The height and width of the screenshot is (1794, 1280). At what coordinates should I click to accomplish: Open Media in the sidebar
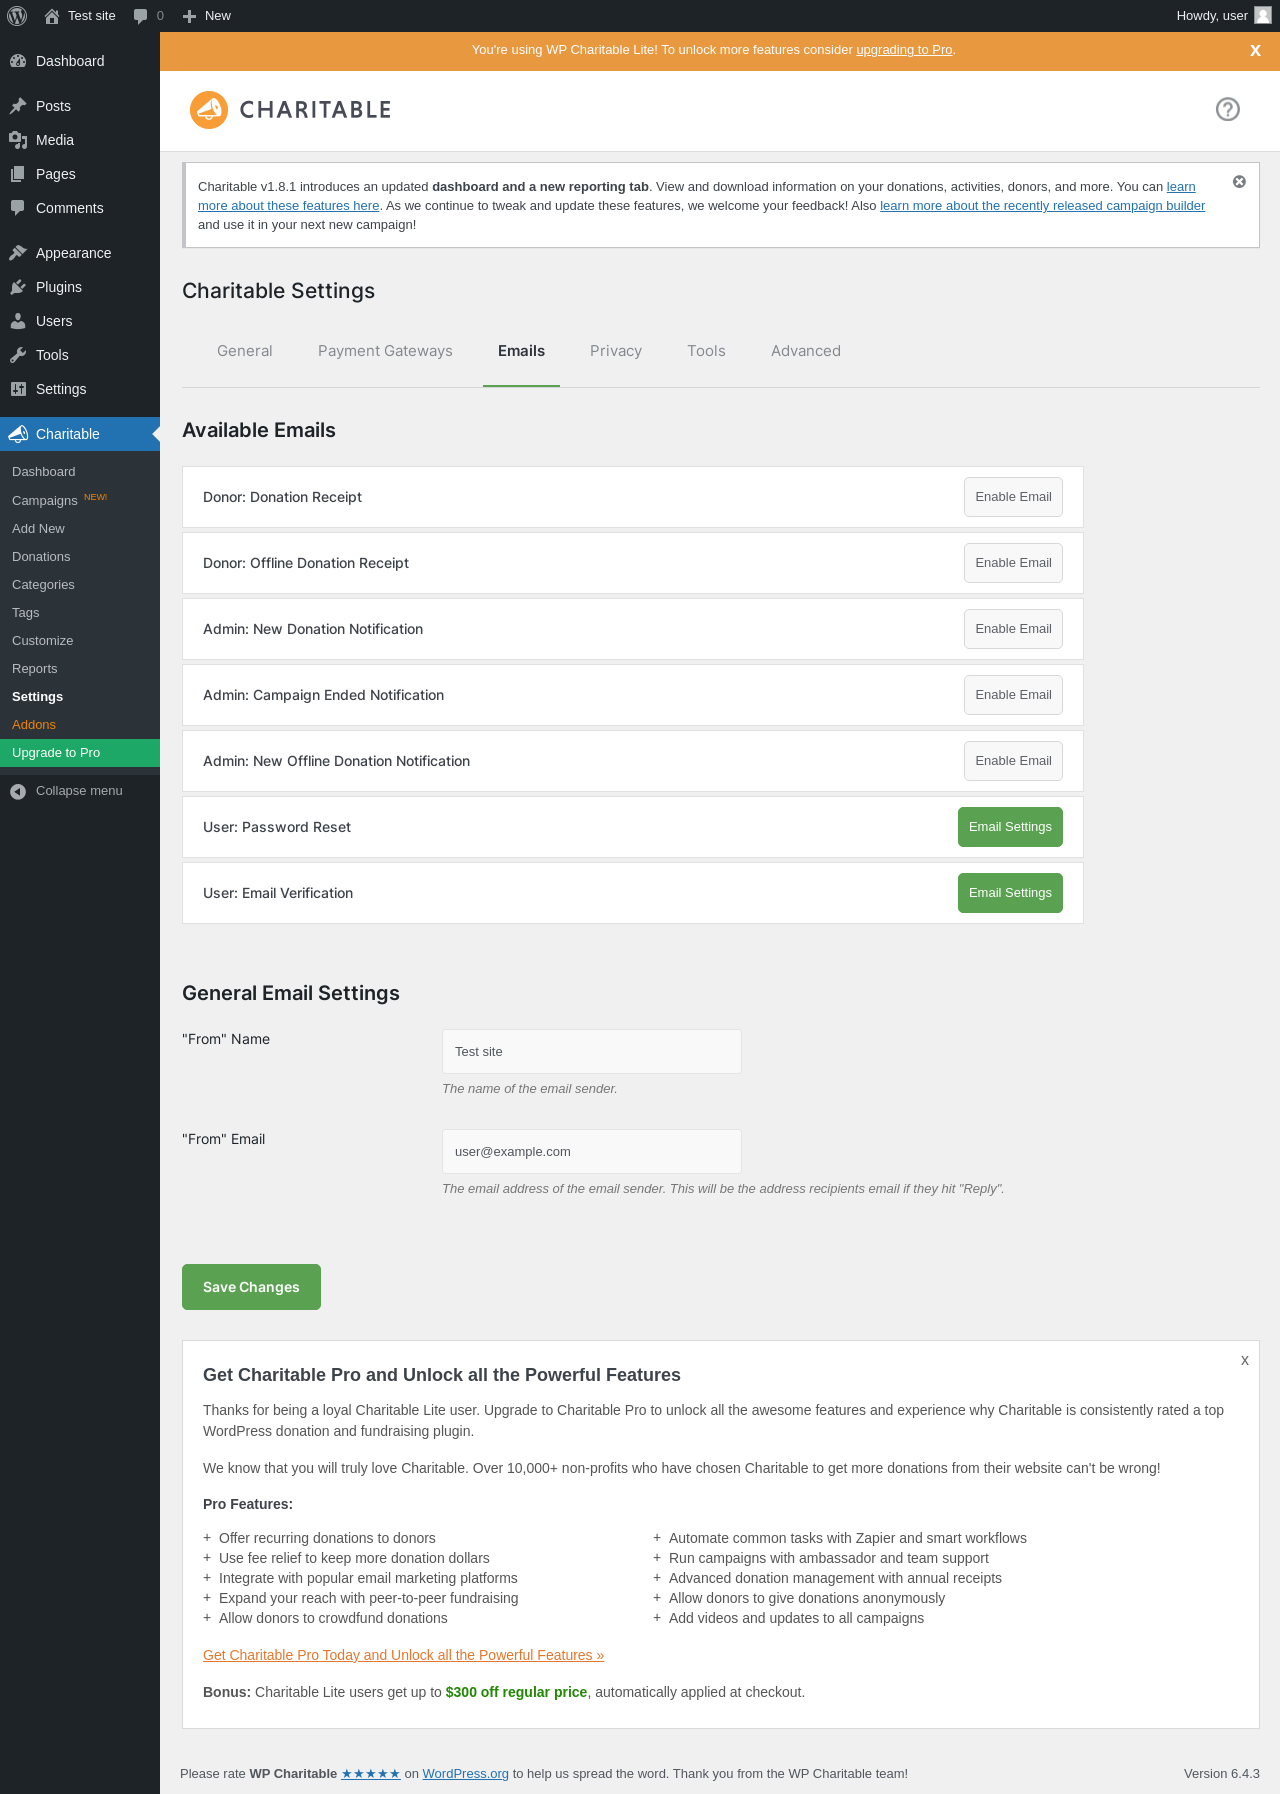coord(80,140)
